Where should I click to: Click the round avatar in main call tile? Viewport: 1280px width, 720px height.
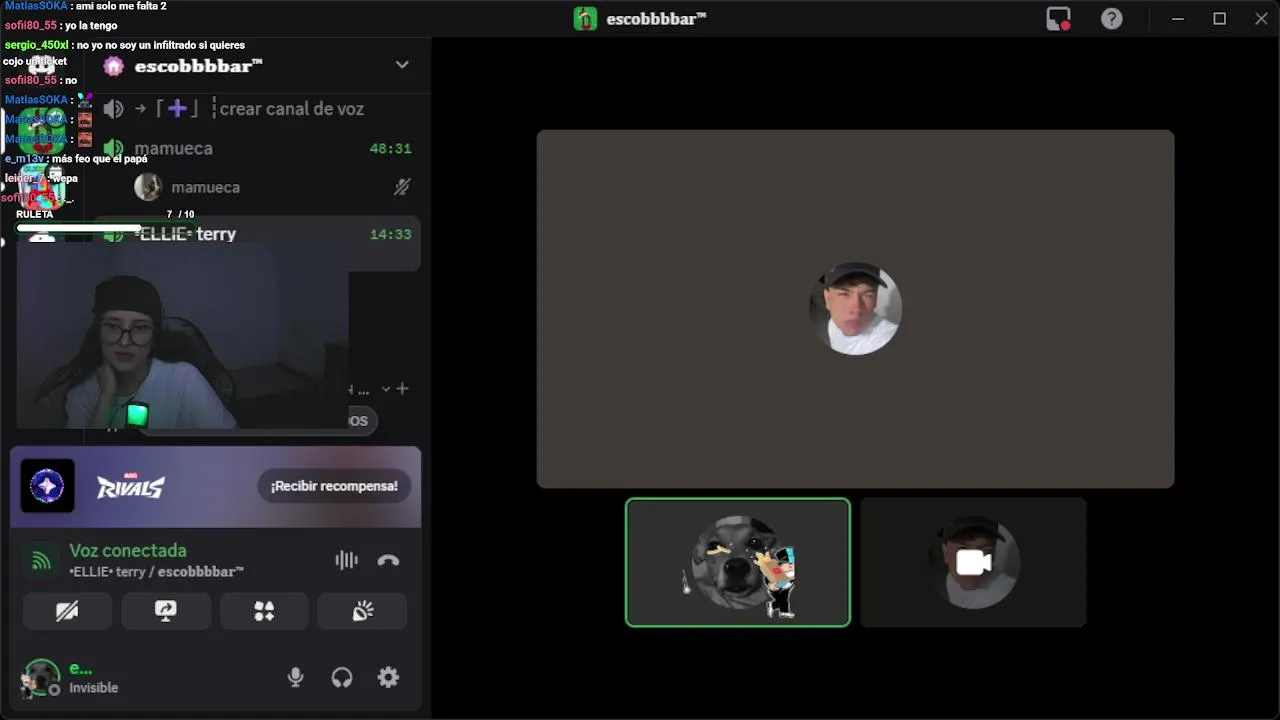pos(855,309)
